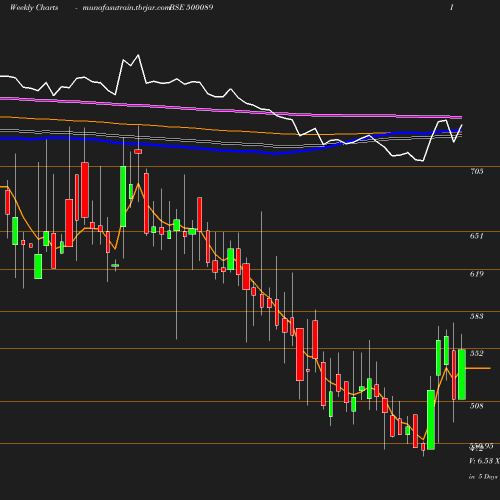Click the tall green candle near 472 low
Viewport: 500px width, 500px height.
[431, 420]
